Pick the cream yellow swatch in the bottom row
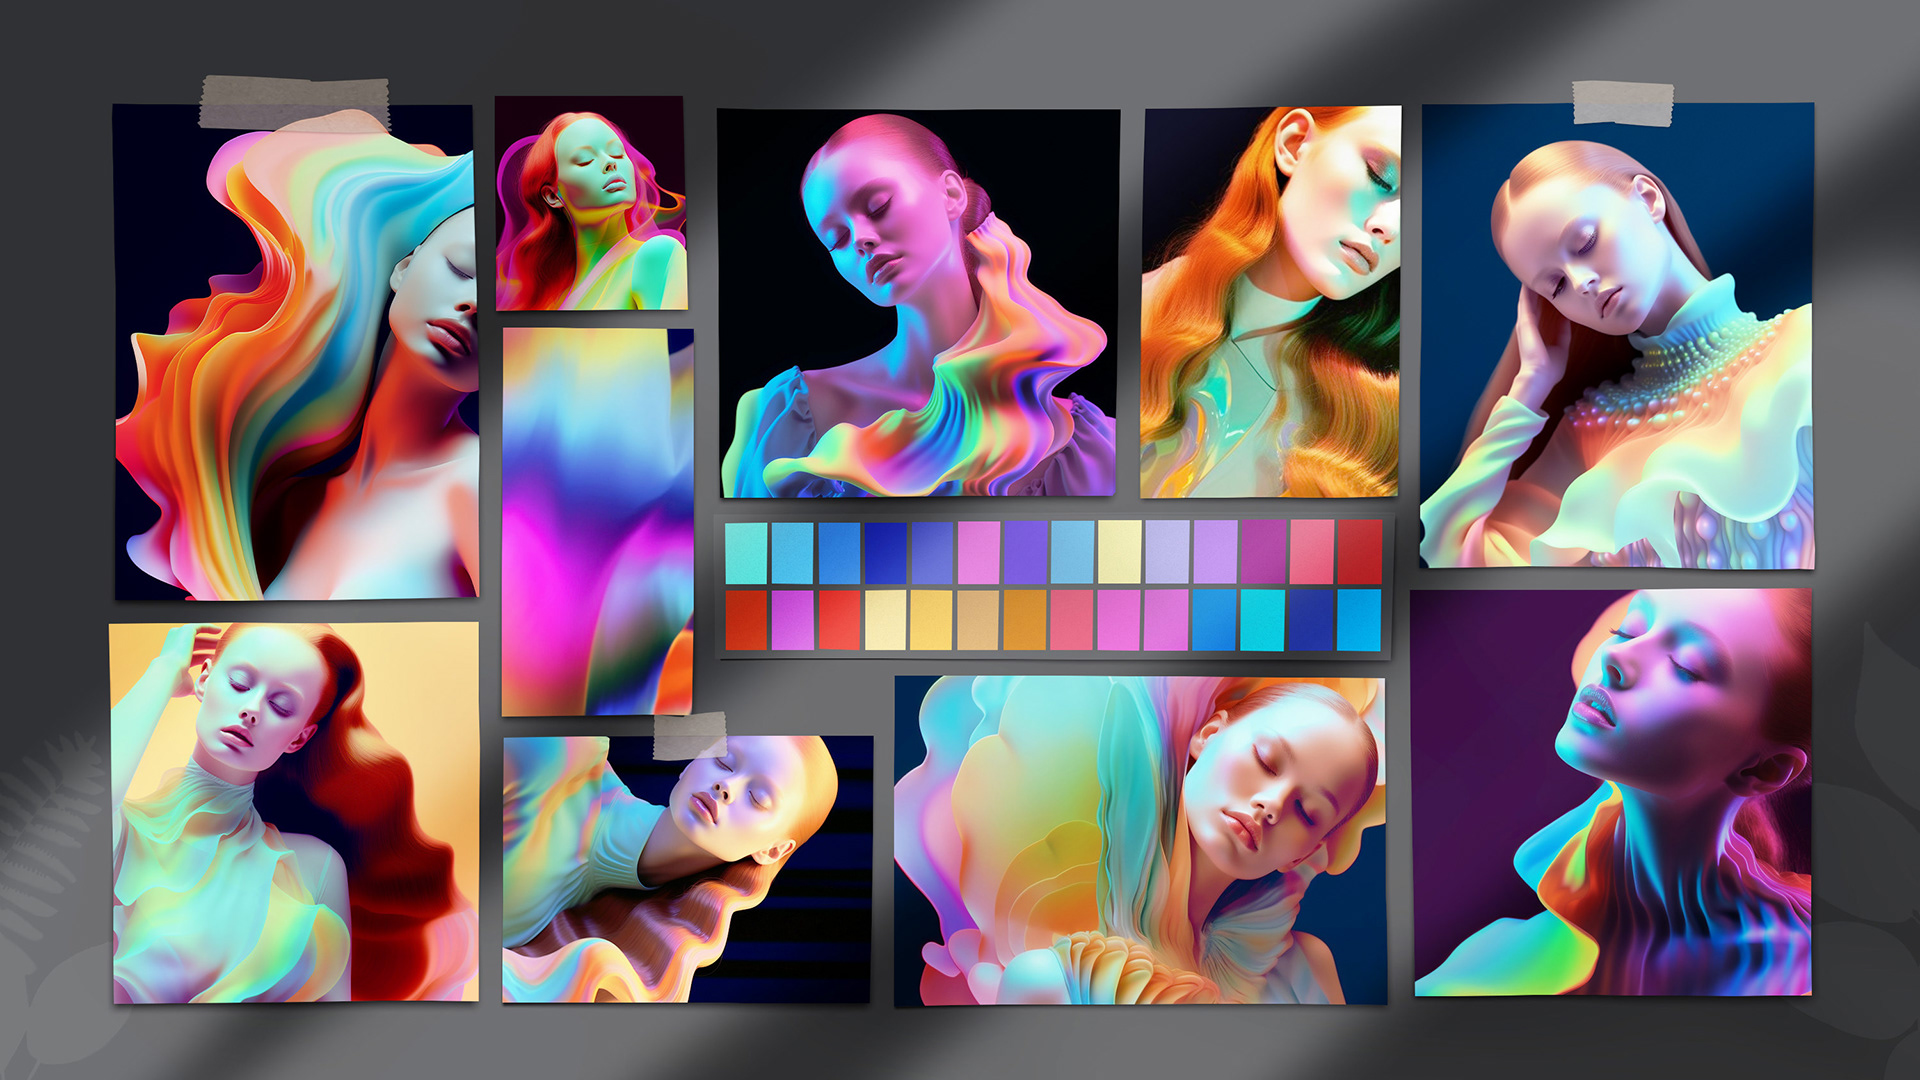The image size is (1920, 1080). pyautogui.click(x=885, y=620)
